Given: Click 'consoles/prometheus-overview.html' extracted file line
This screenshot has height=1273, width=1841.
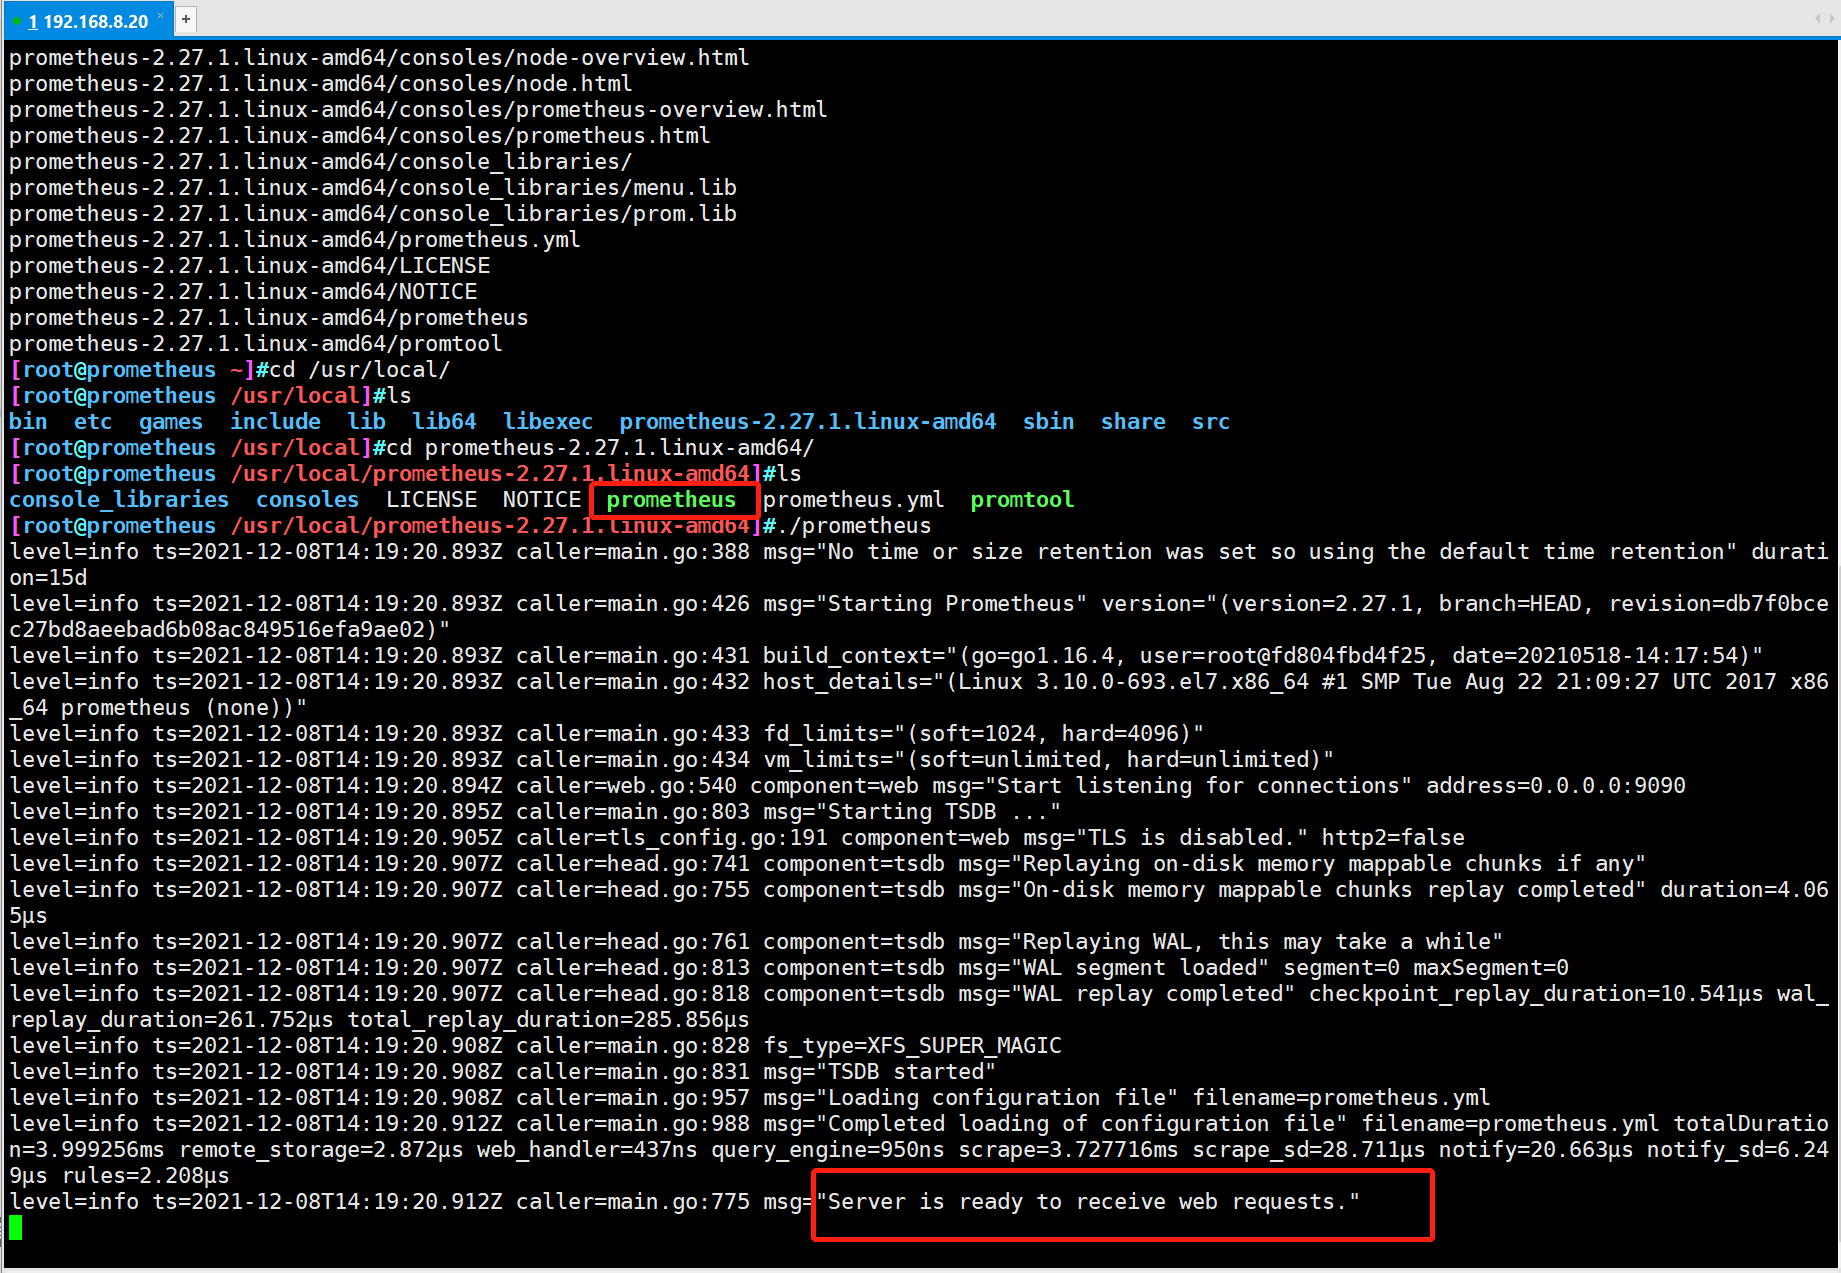Looking at the screenshot, I should [418, 109].
